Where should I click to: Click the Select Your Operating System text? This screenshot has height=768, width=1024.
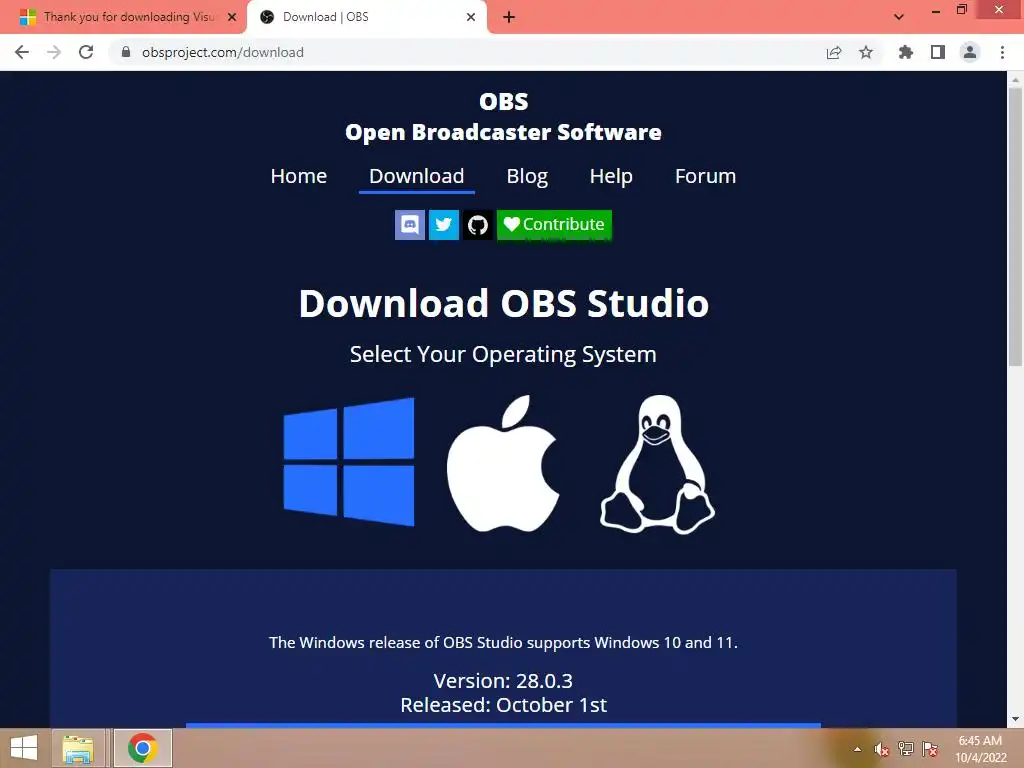(x=503, y=355)
